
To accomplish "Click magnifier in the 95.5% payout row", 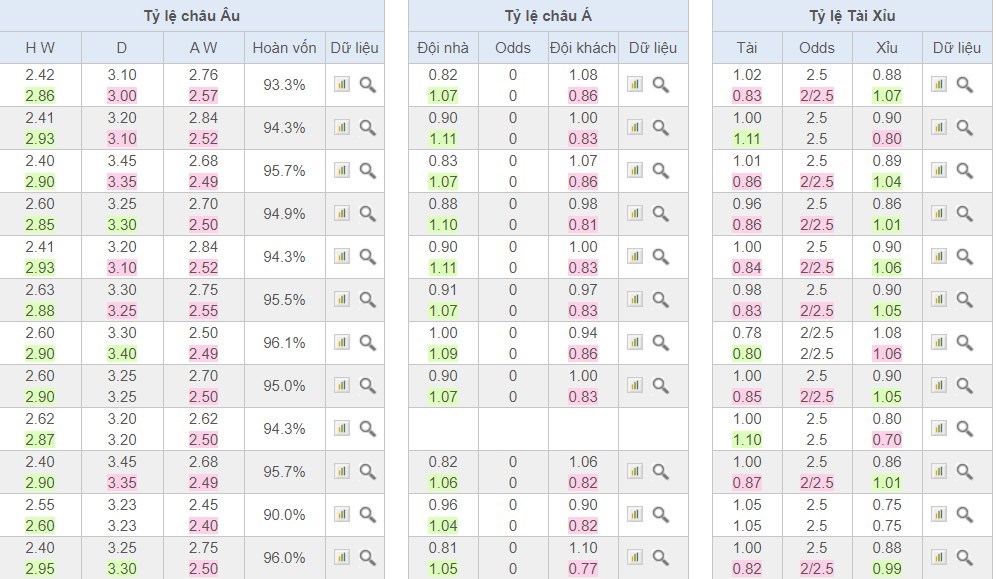I will (367, 300).
